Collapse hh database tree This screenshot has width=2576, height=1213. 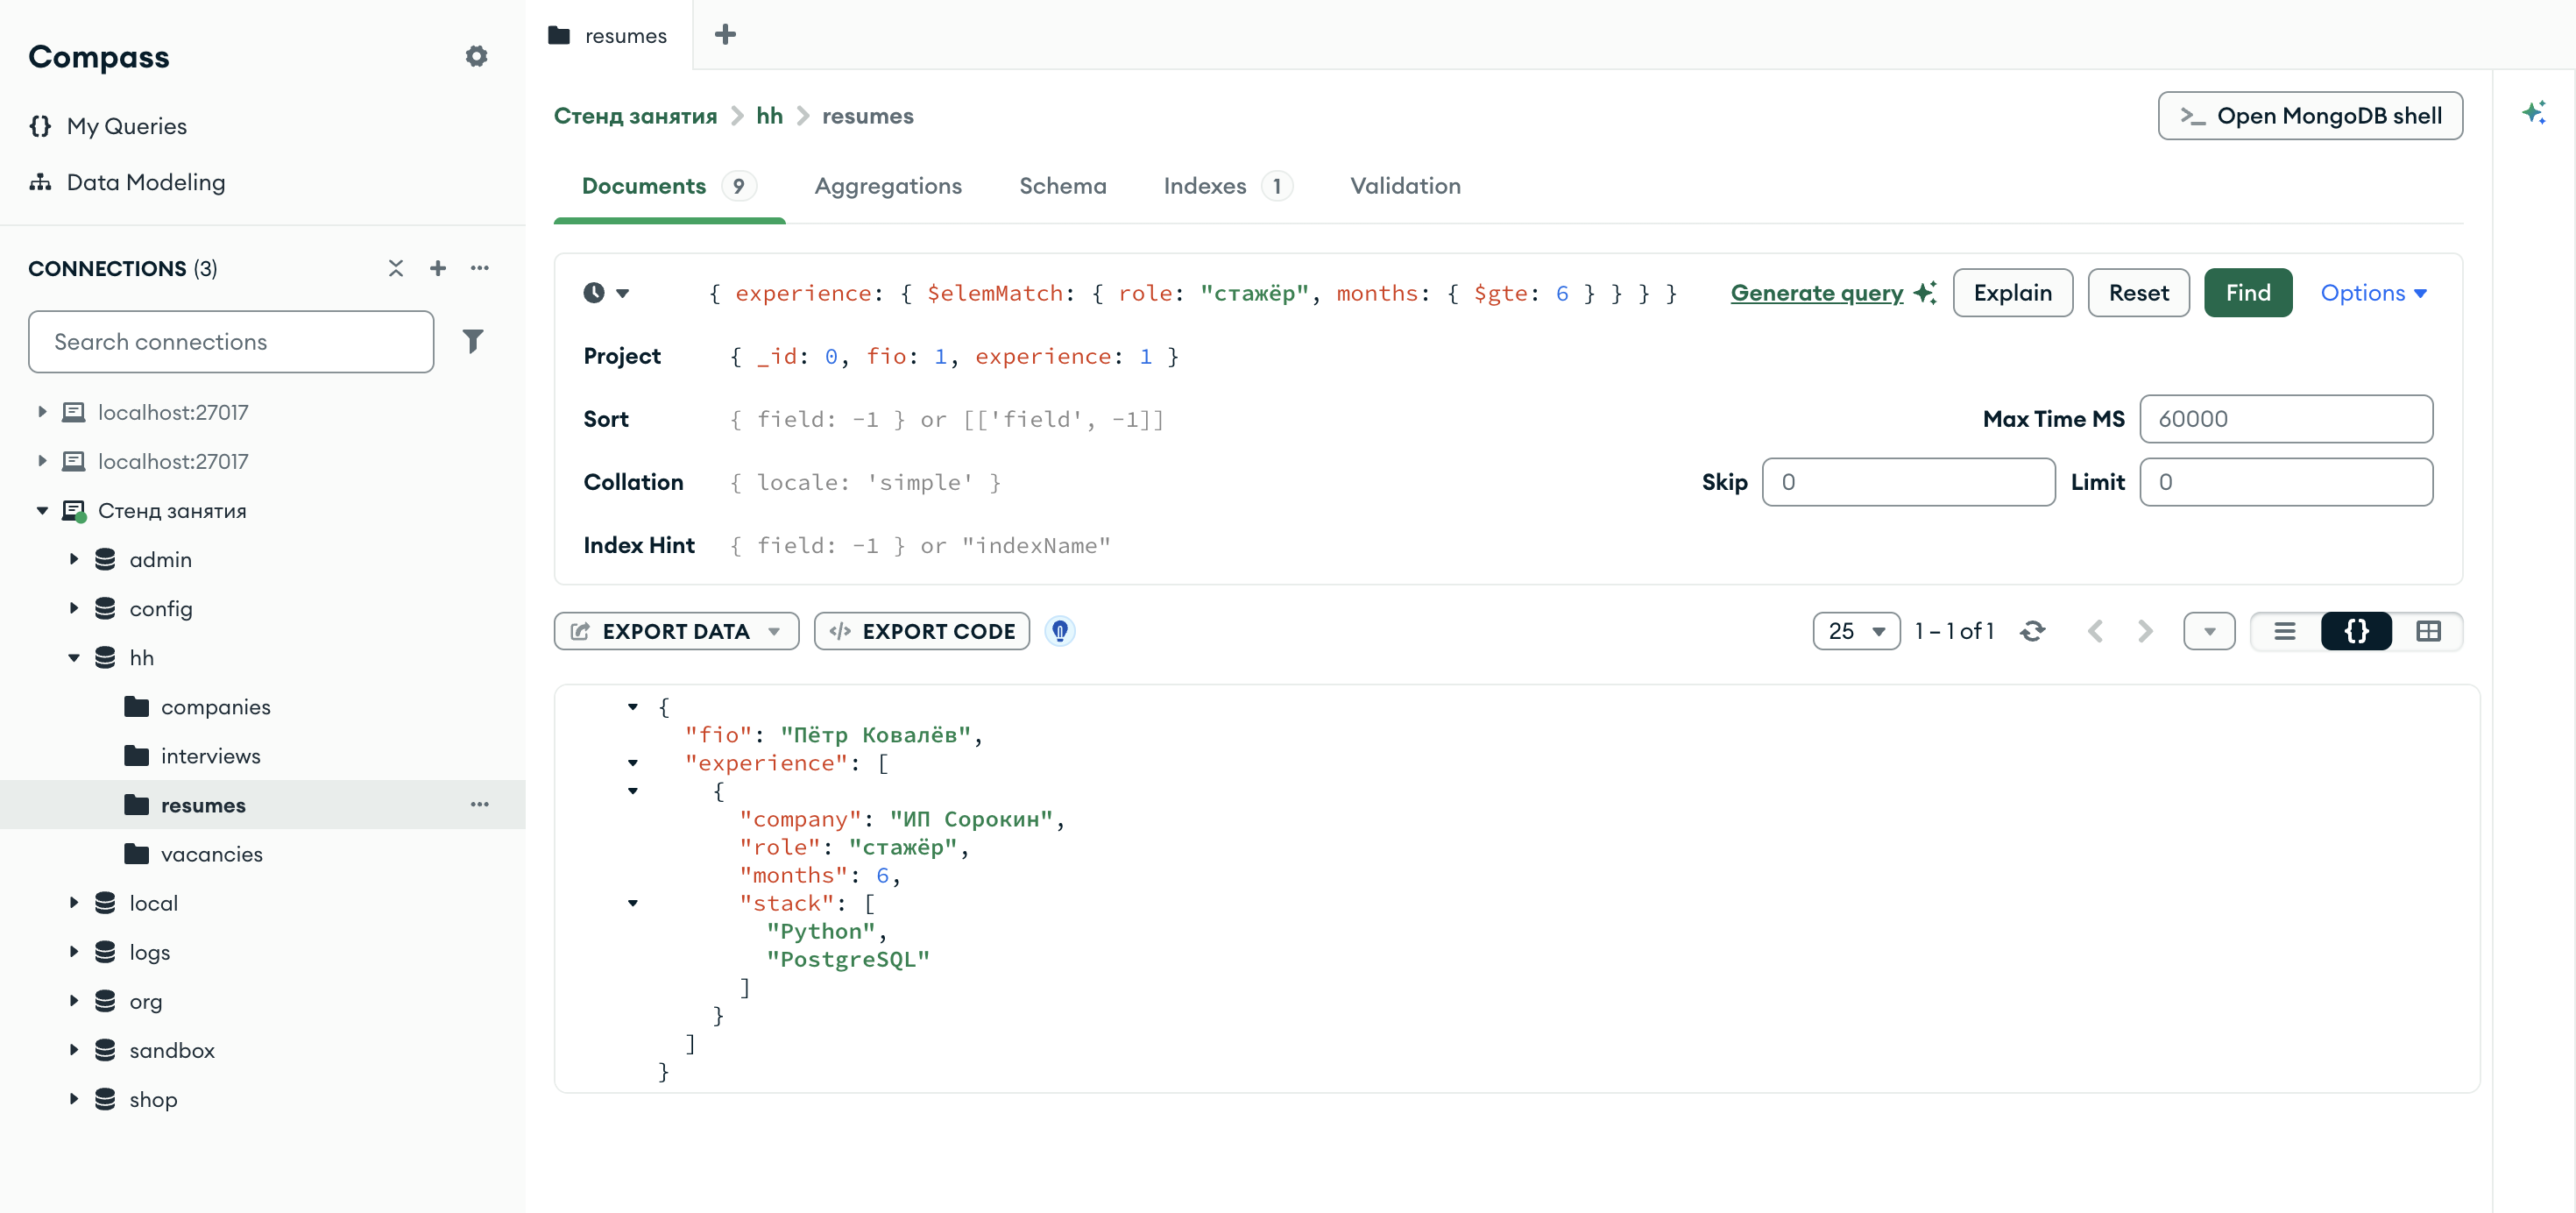point(74,658)
